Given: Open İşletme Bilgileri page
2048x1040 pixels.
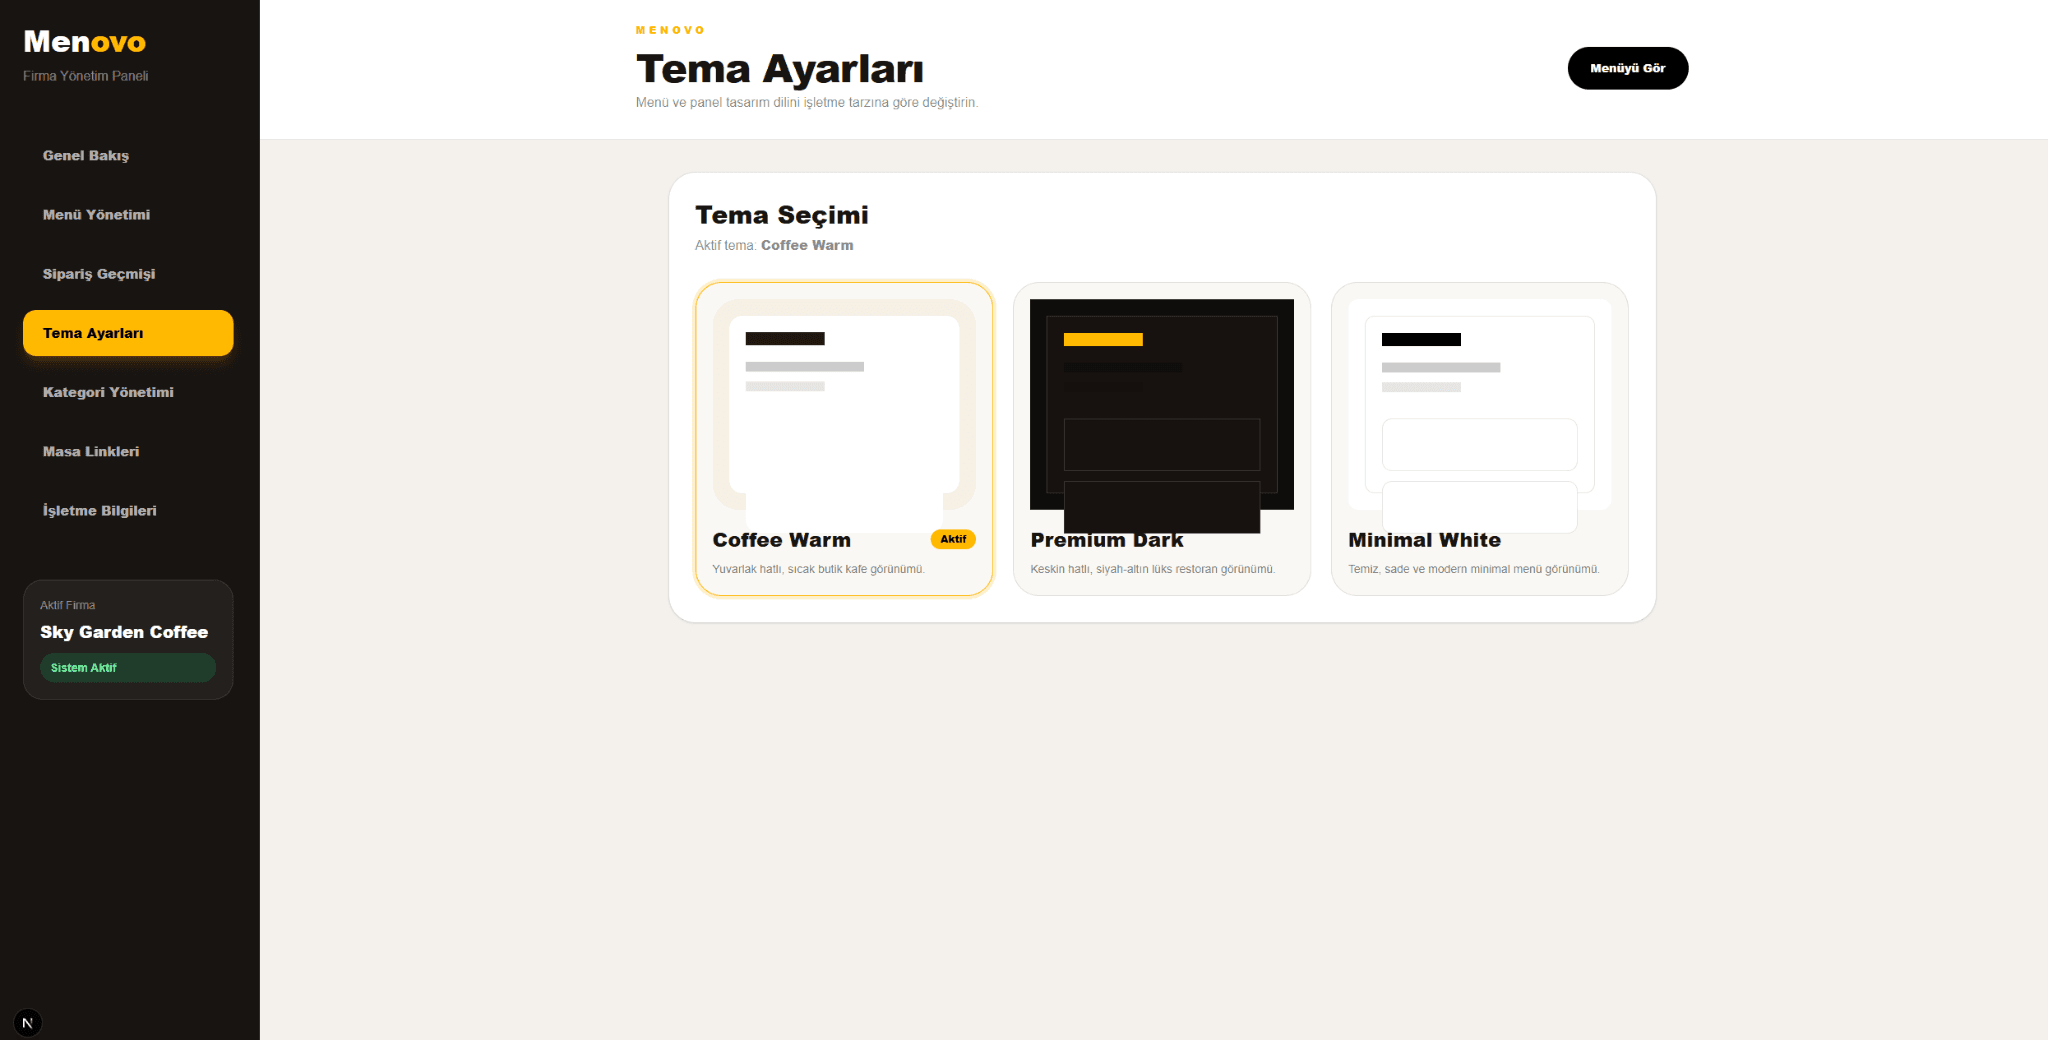Looking at the screenshot, I should (128, 510).
